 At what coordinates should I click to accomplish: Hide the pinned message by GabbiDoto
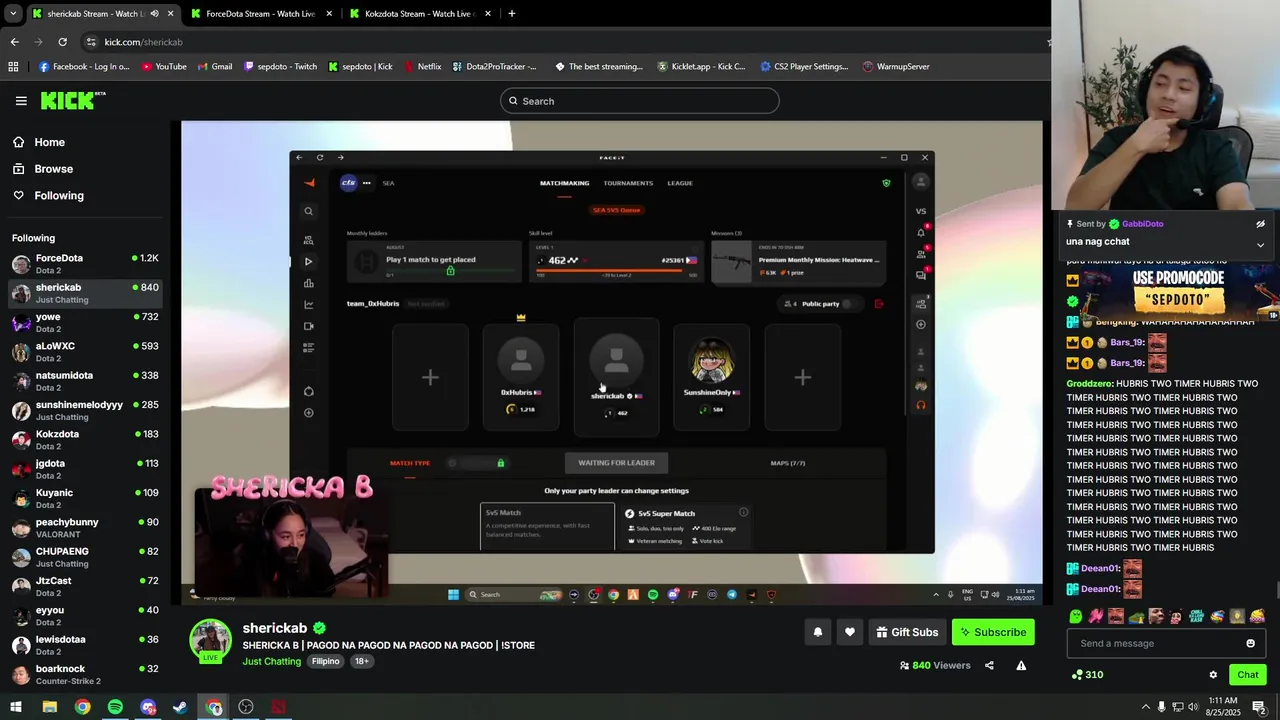[x=1260, y=224]
